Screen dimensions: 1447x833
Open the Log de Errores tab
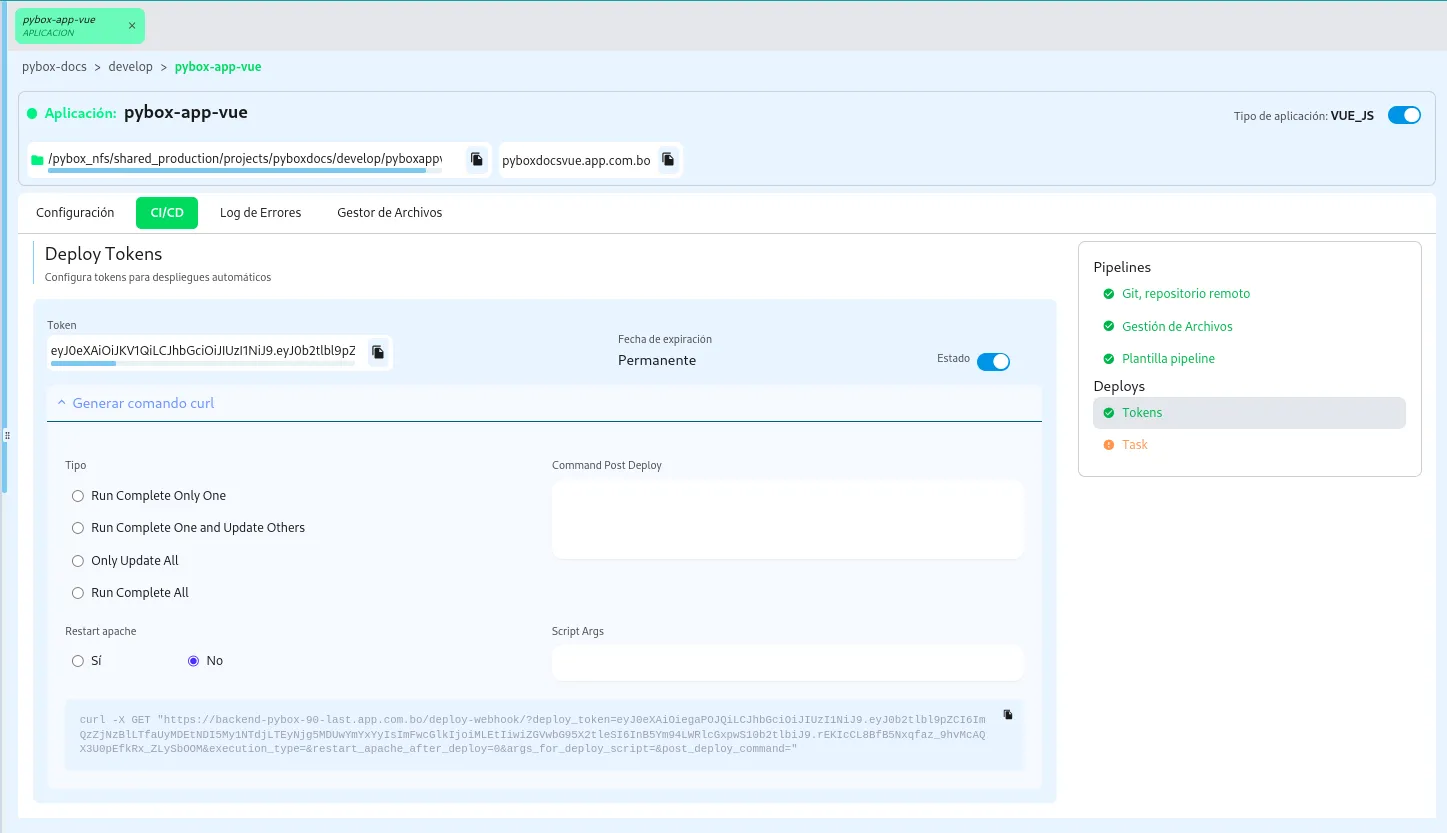pos(260,213)
